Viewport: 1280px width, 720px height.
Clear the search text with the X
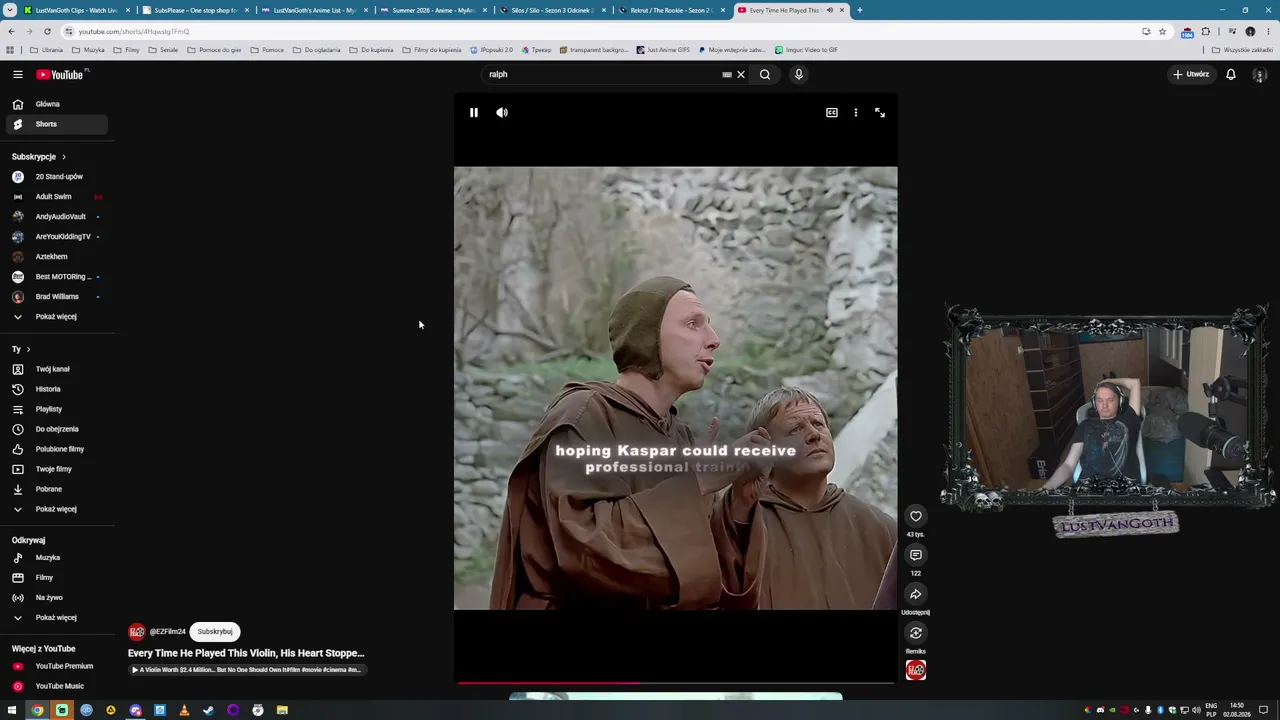coord(741,74)
